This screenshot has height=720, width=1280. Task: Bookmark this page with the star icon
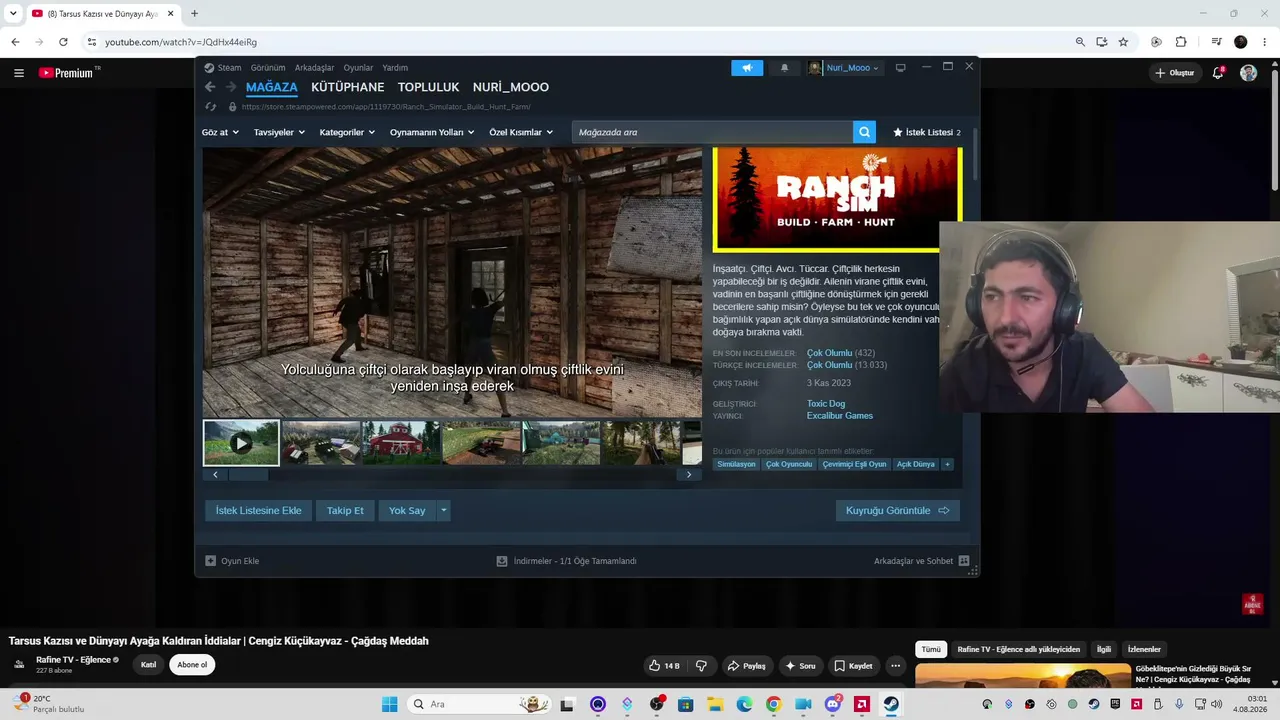click(x=1123, y=42)
